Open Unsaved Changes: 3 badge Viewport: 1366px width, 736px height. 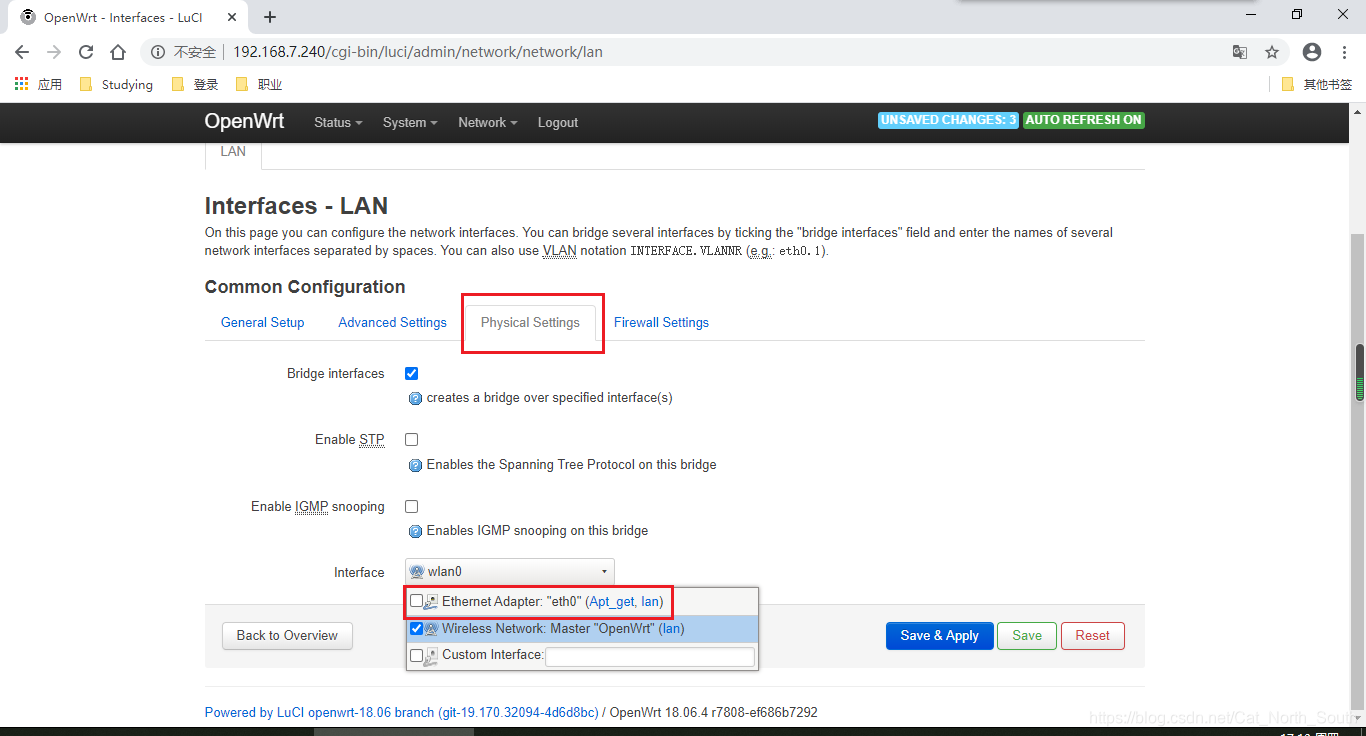(948, 120)
